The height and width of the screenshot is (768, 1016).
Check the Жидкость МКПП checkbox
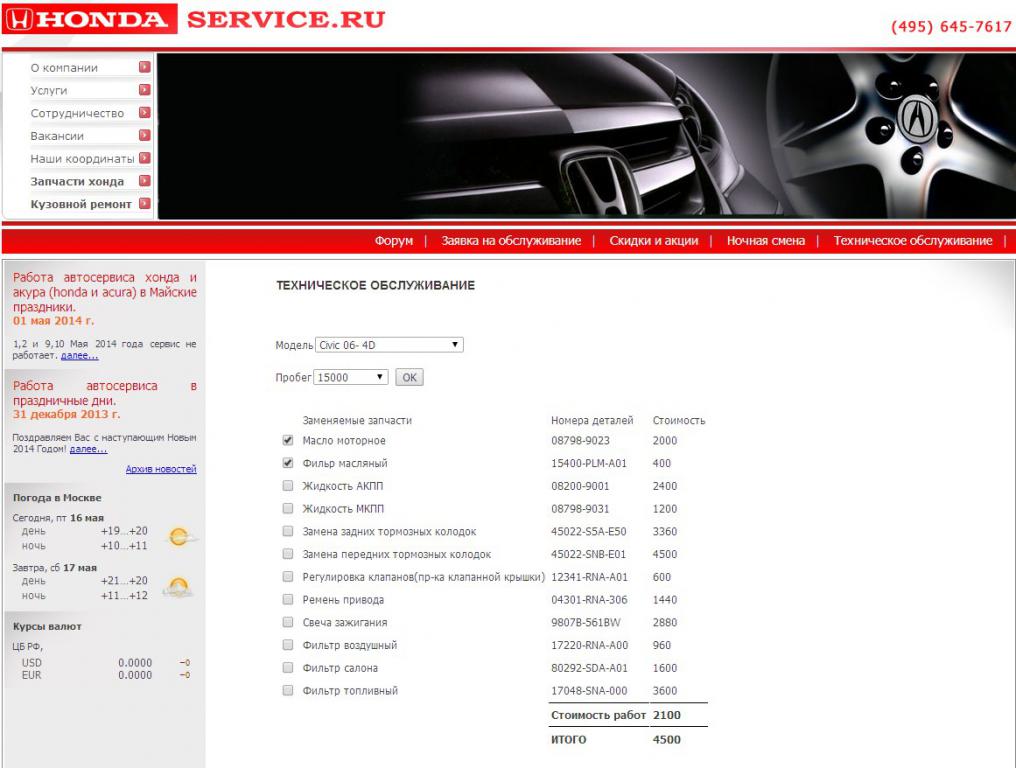coord(288,508)
